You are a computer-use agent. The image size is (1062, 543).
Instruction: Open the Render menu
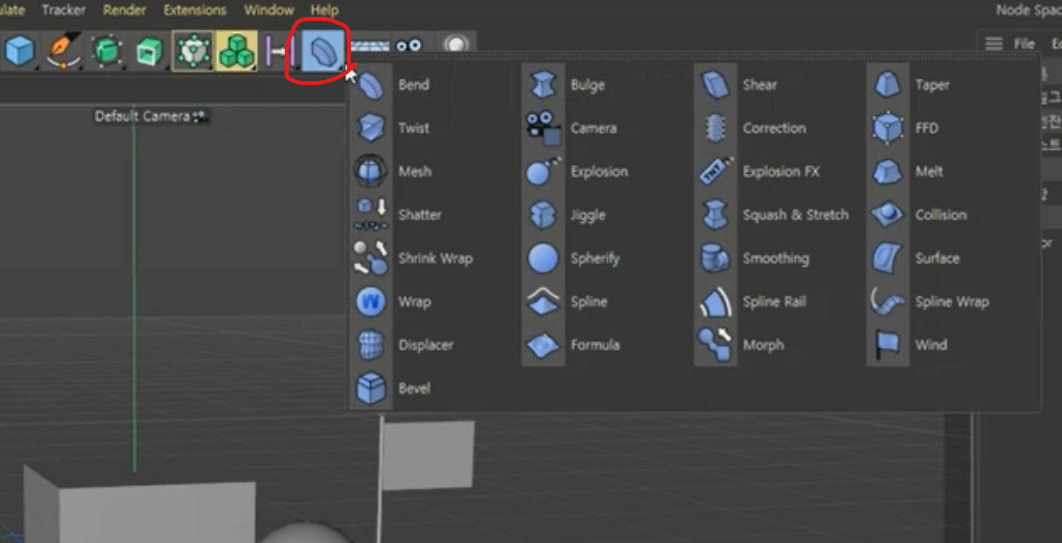[x=125, y=10]
